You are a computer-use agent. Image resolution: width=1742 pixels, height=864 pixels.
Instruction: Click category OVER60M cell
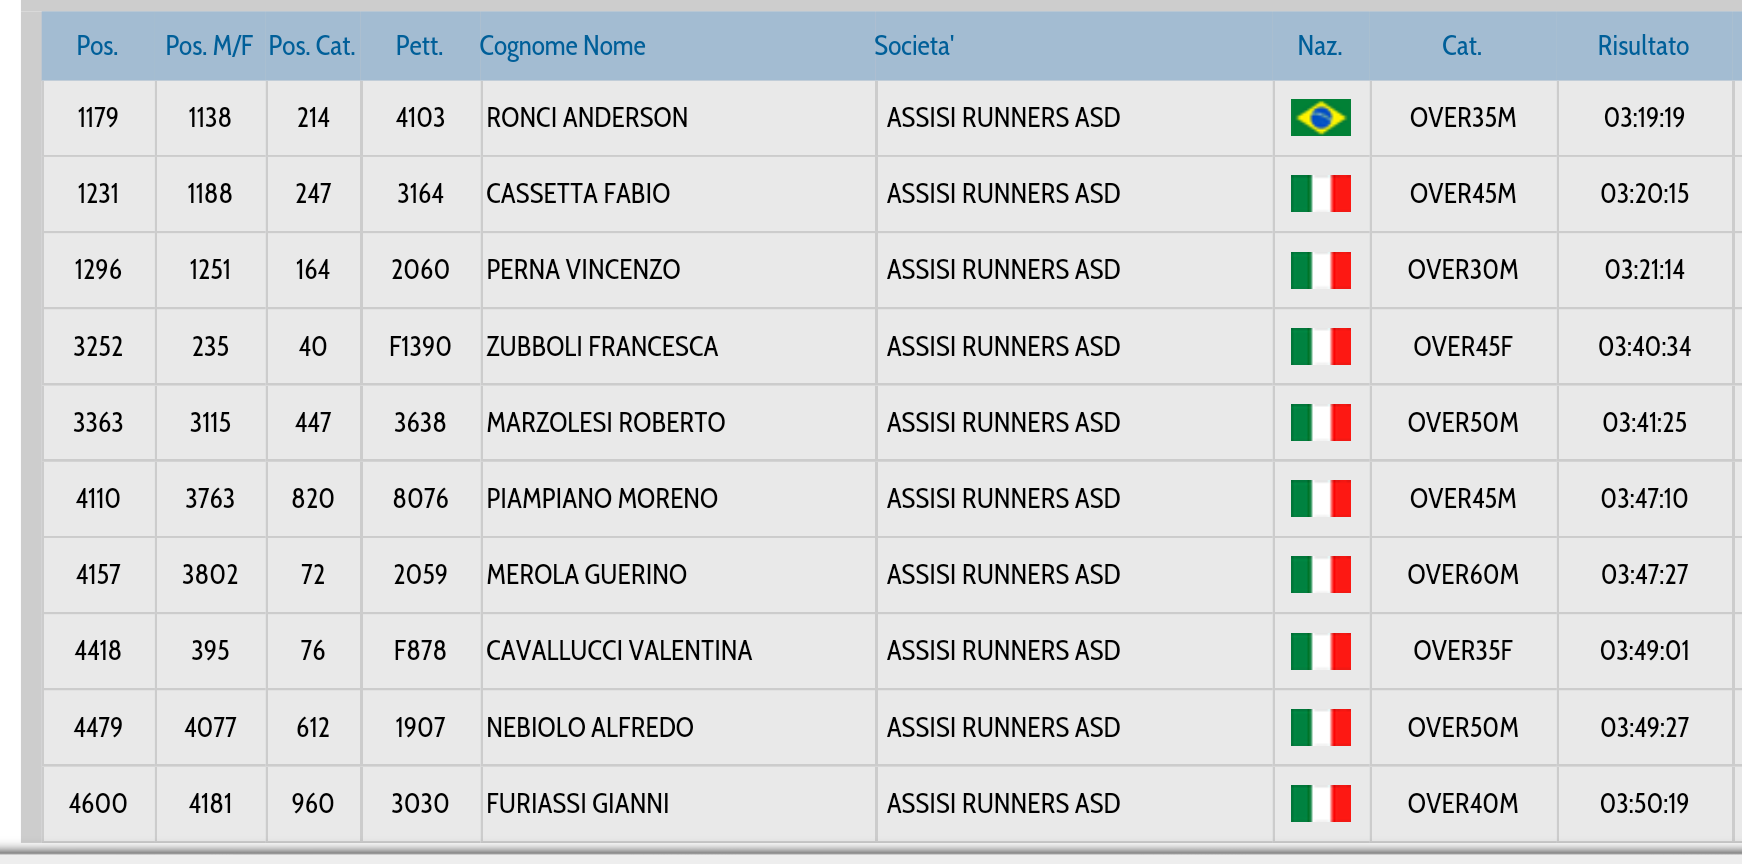click(x=1463, y=575)
